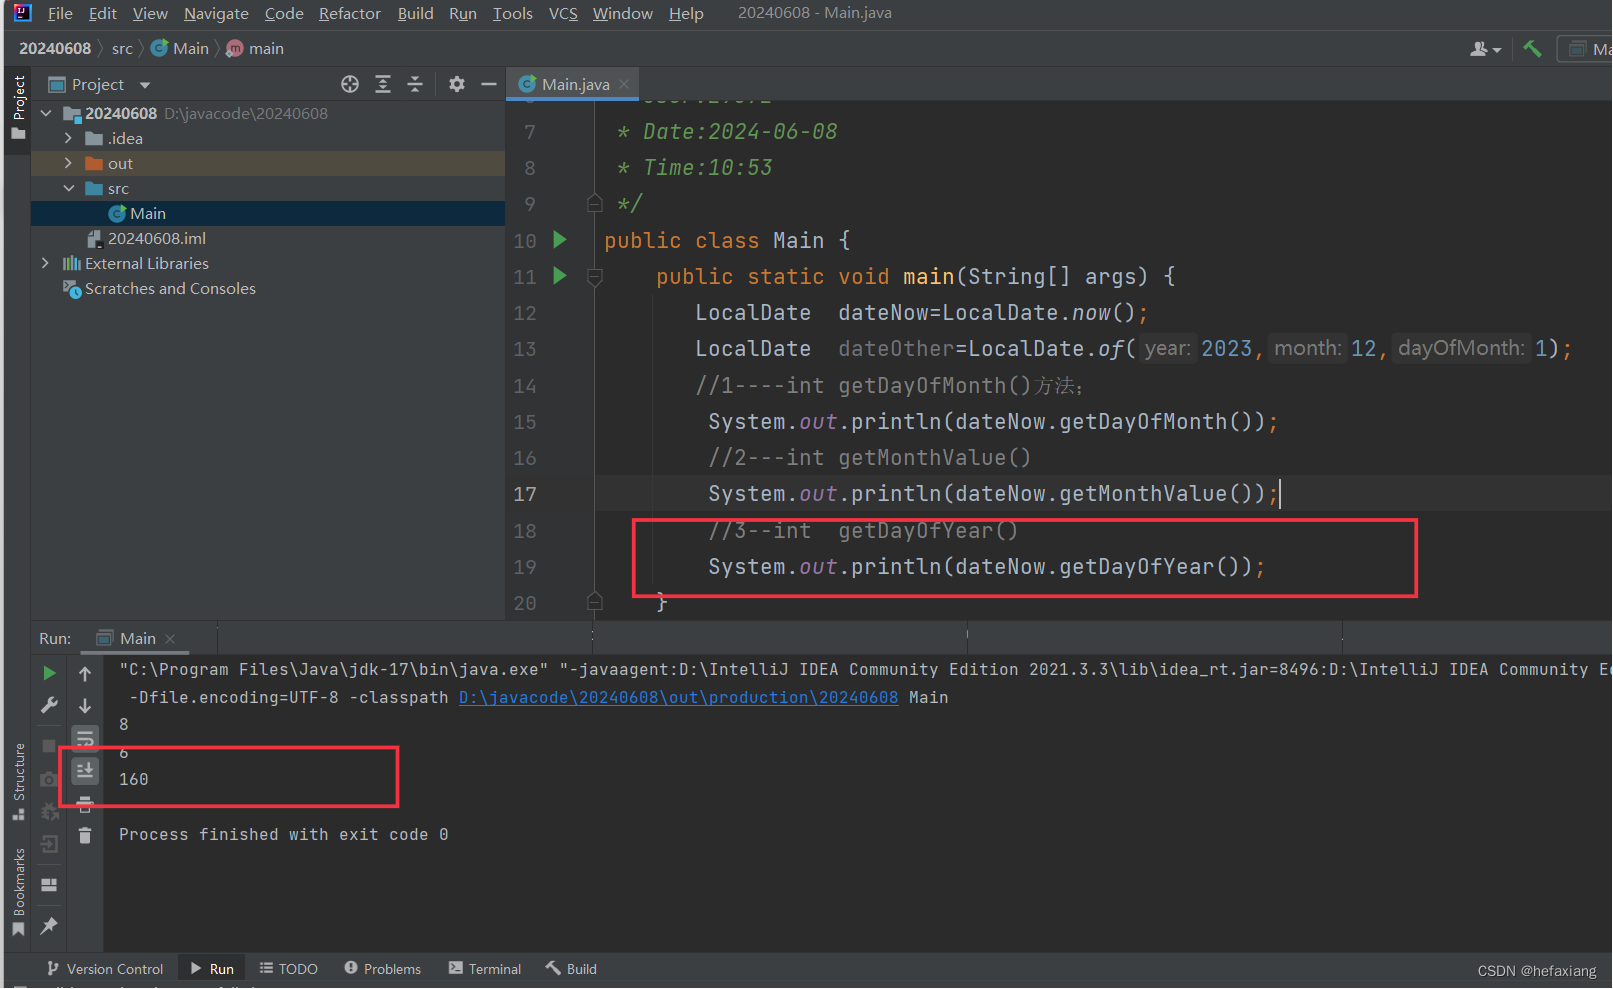Image resolution: width=1613 pixels, height=989 pixels.
Task: Click 20240608 breadcrumb in navigation bar
Action: (x=55, y=48)
